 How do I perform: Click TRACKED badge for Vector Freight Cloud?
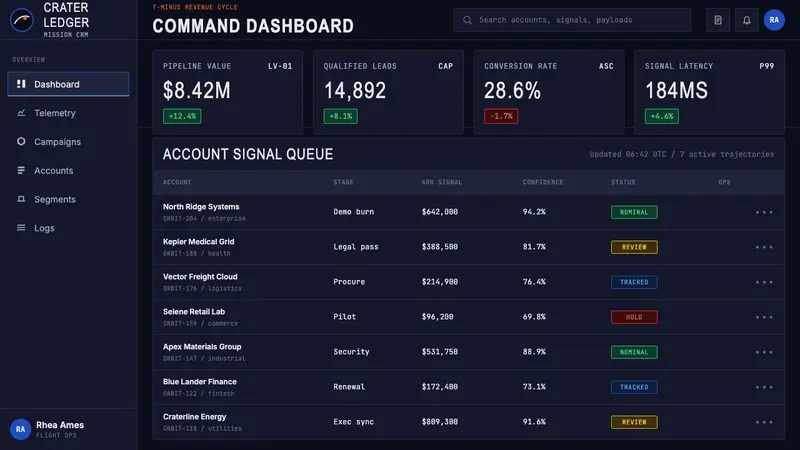[x=634, y=282]
